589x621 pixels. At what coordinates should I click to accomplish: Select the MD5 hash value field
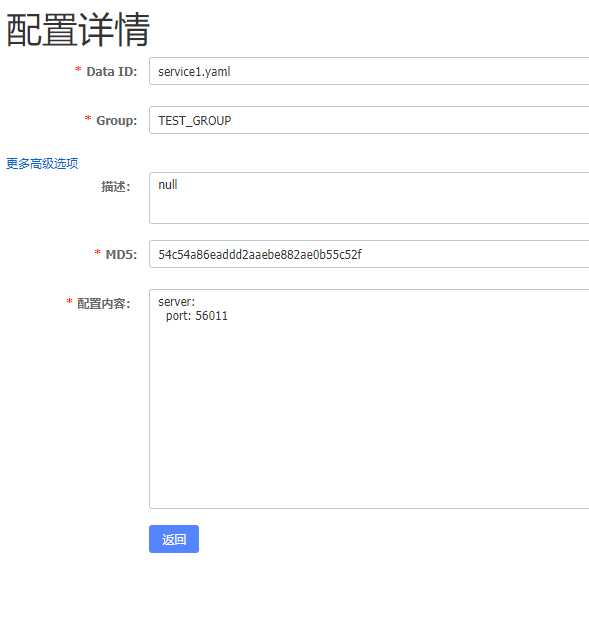click(369, 254)
